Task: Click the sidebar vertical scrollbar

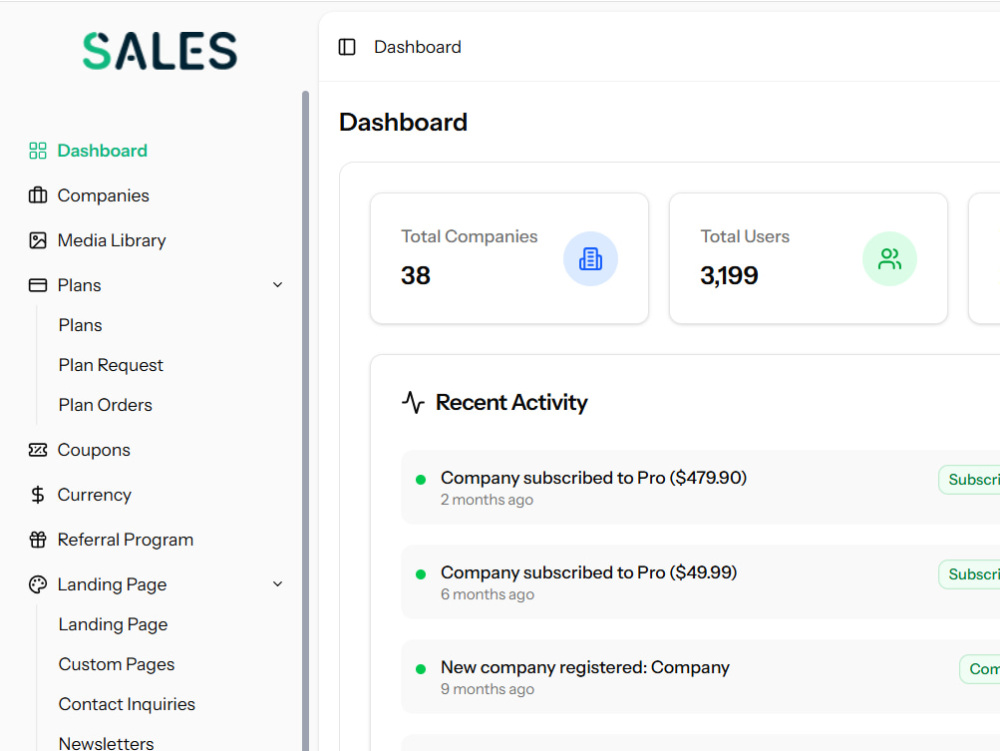Action: click(x=305, y=421)
